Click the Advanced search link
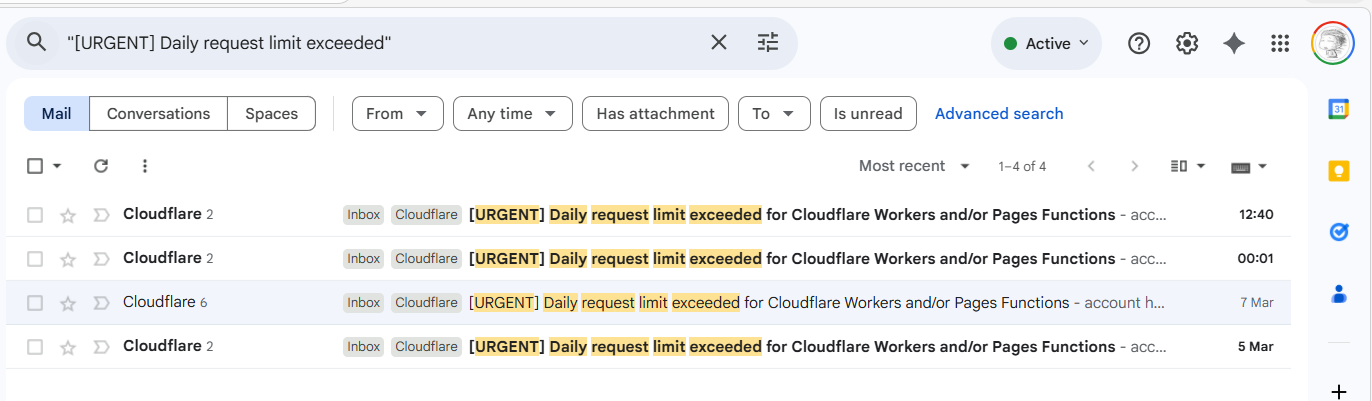The height and width of the screenshot is (401, 1372). [999, 114]
